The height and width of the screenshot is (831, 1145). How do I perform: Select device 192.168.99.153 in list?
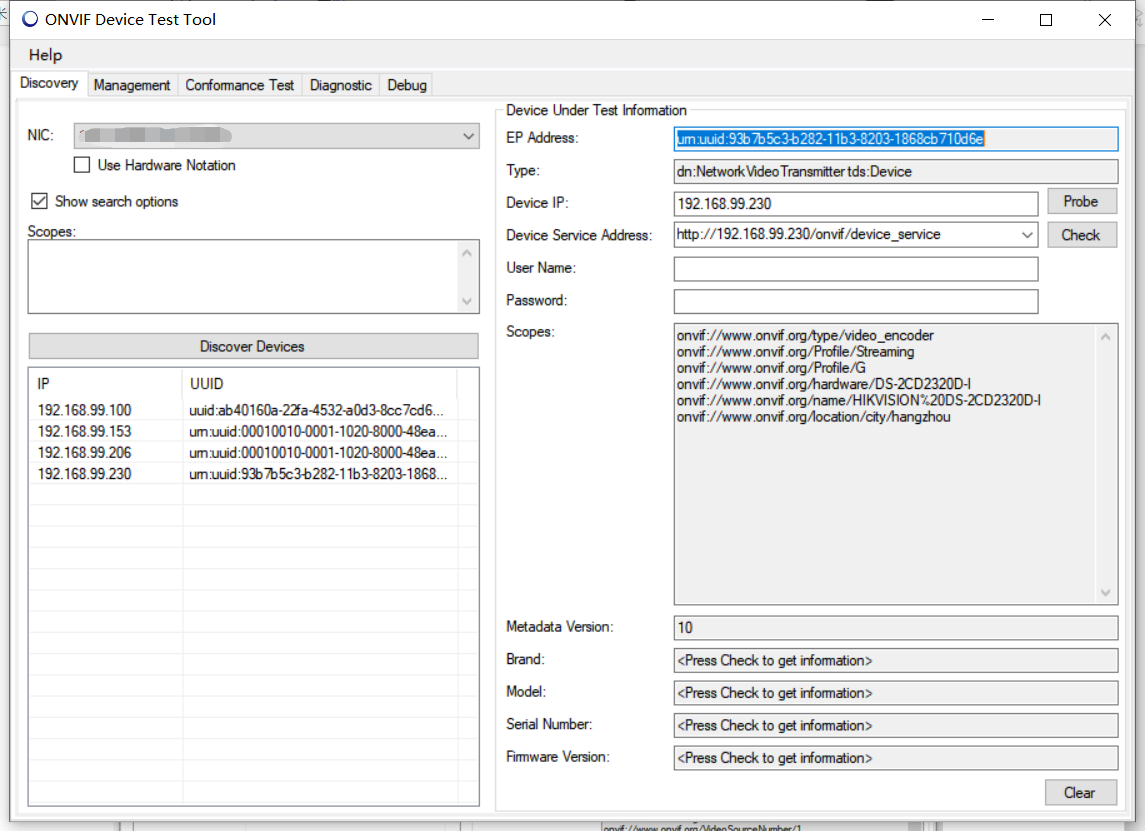(x=85, y=432)
